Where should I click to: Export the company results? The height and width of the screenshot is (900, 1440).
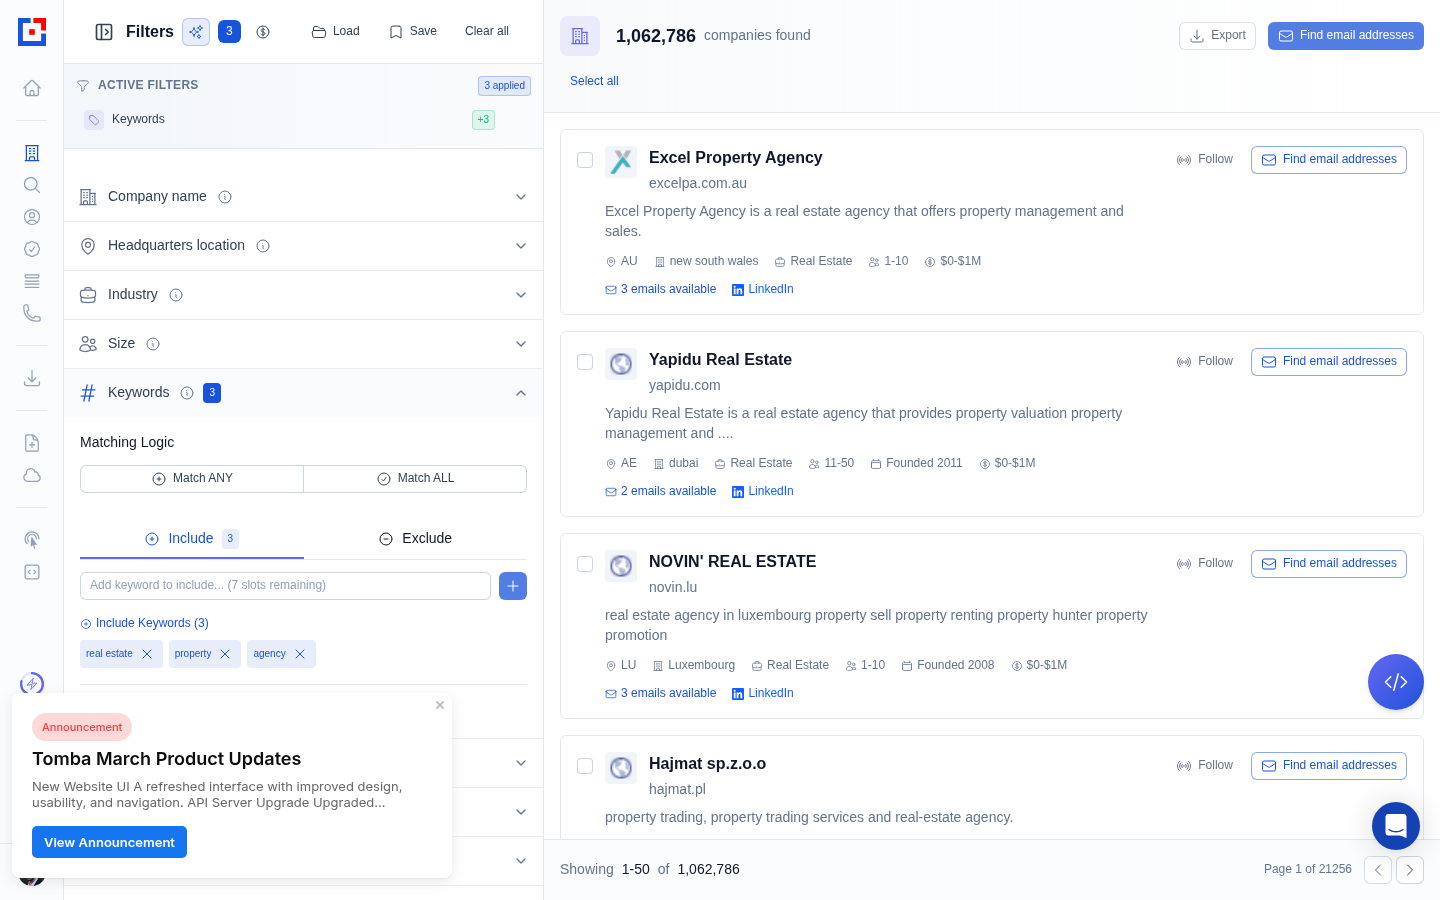1217,36
